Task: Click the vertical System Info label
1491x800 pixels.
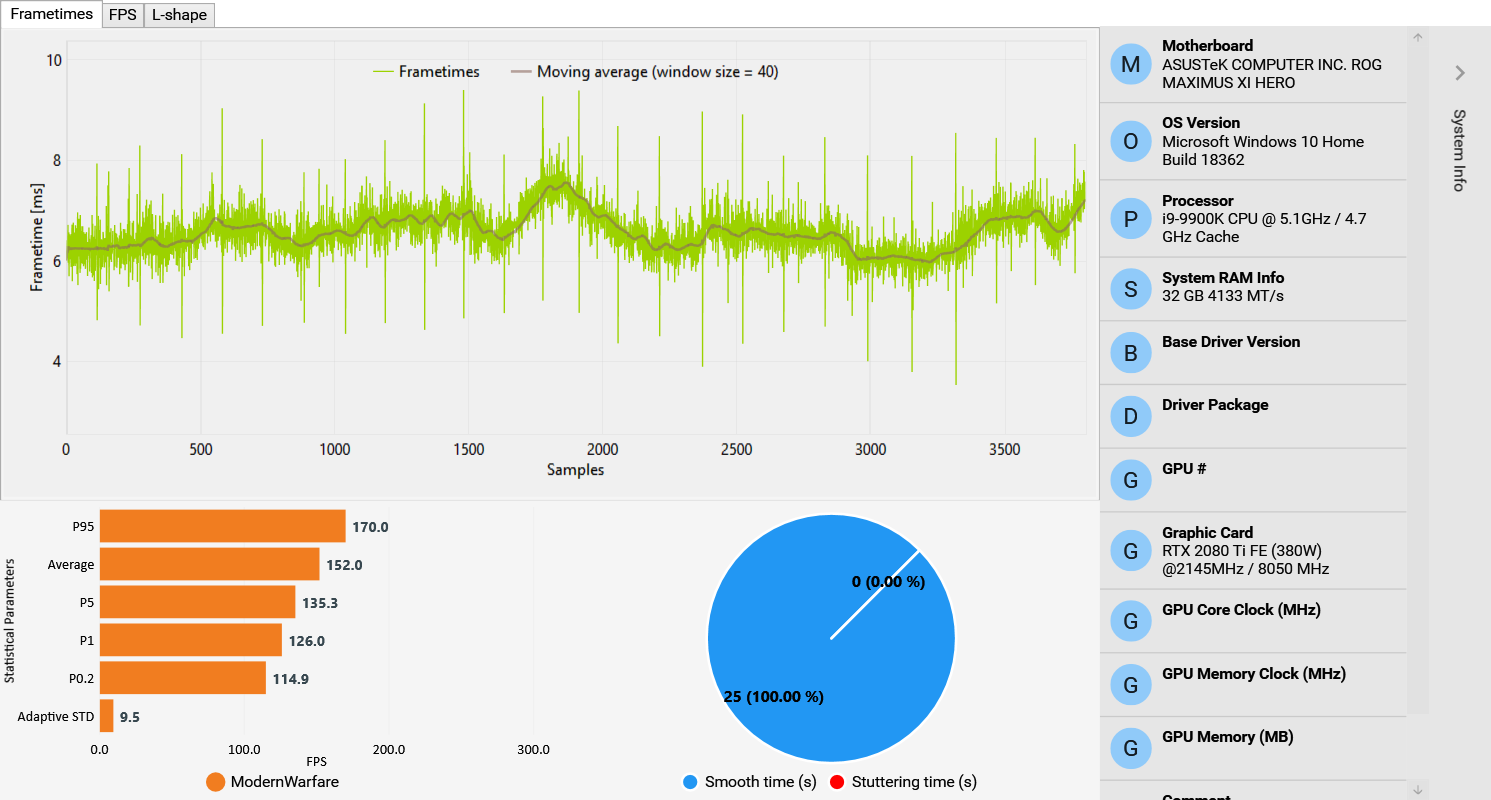Action: pyautogui.click(x=1459, y=150)
